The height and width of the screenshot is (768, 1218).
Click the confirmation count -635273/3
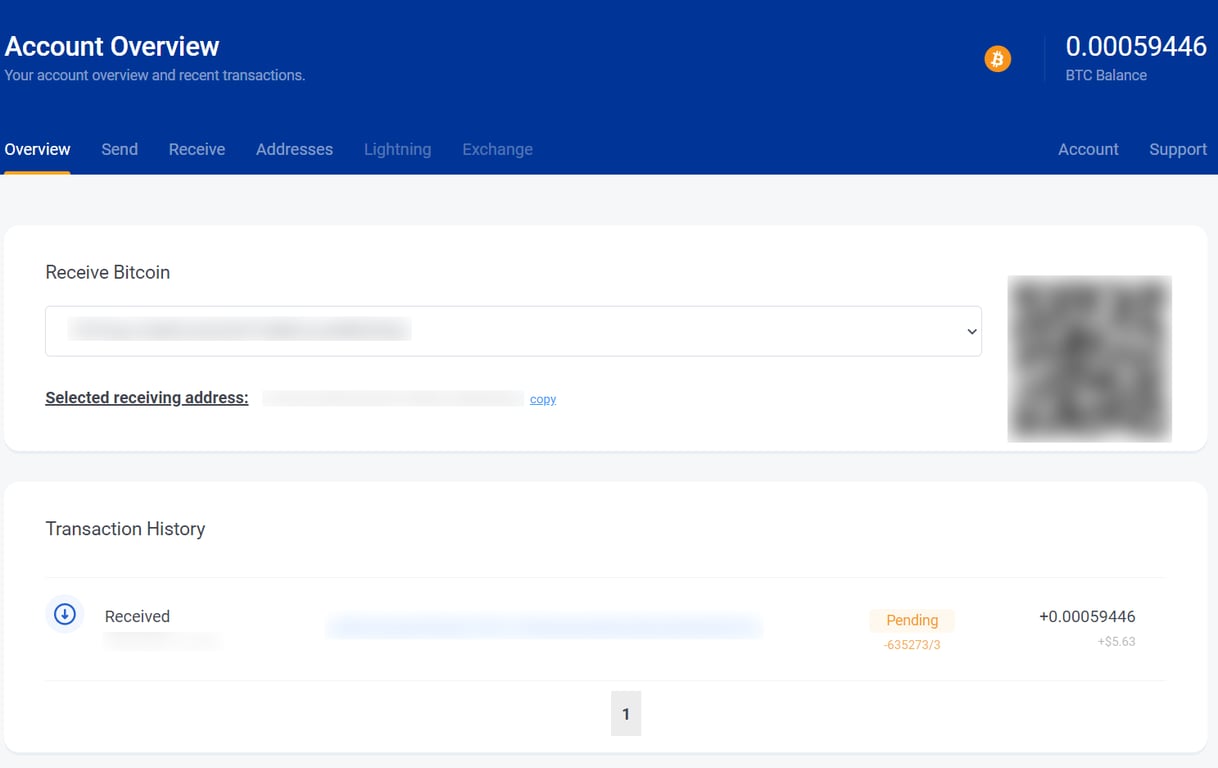click(911, 644)
